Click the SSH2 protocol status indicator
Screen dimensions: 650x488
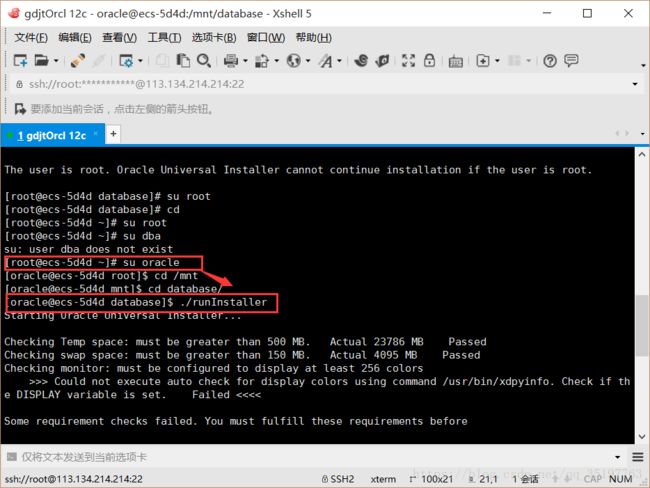tap(338, 479)
